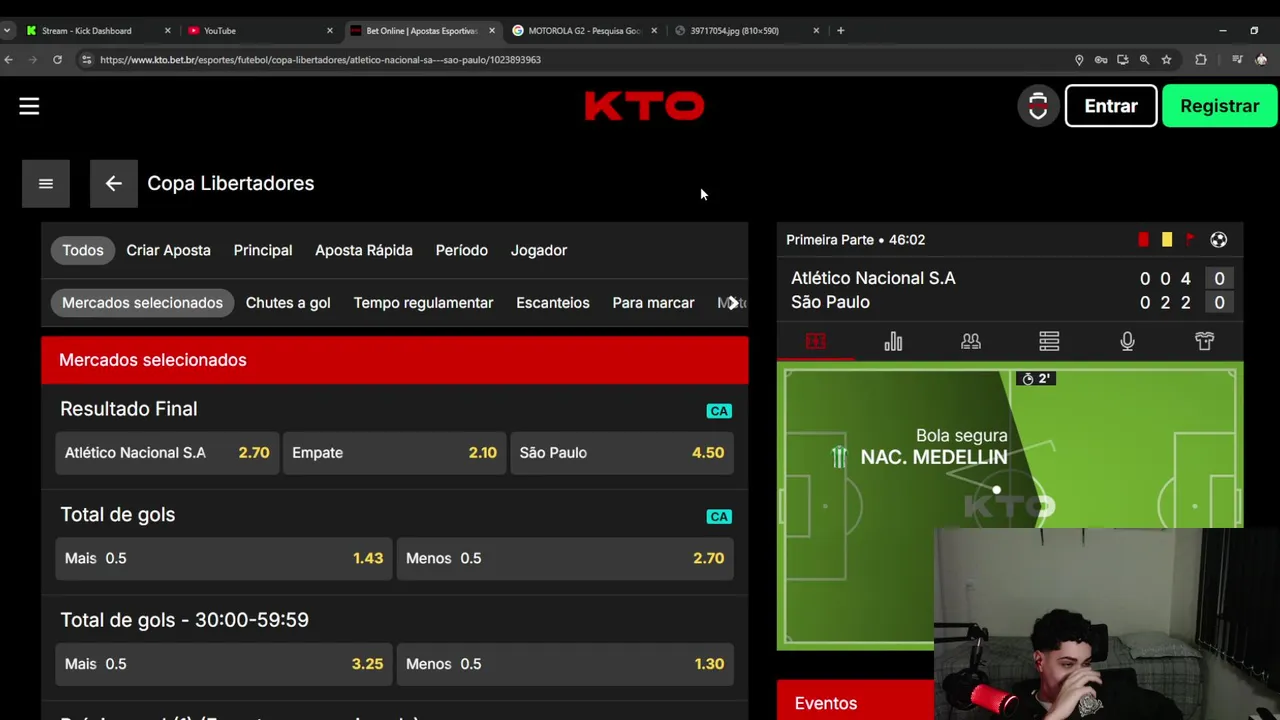Select the live pitch view tab icon
1280x720 pixels.
816,342
